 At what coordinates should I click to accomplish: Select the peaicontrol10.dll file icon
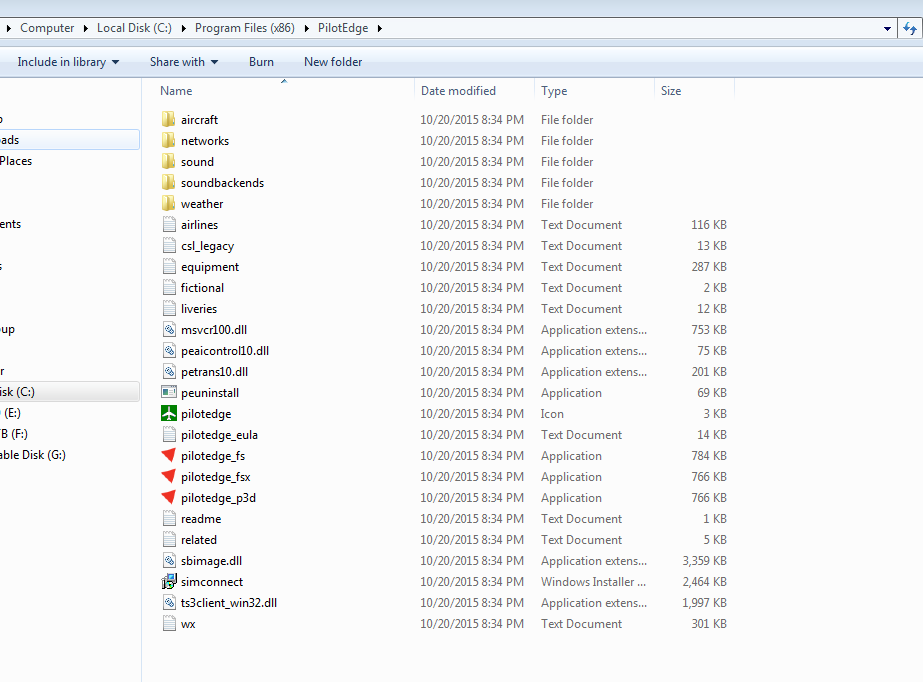169,351
